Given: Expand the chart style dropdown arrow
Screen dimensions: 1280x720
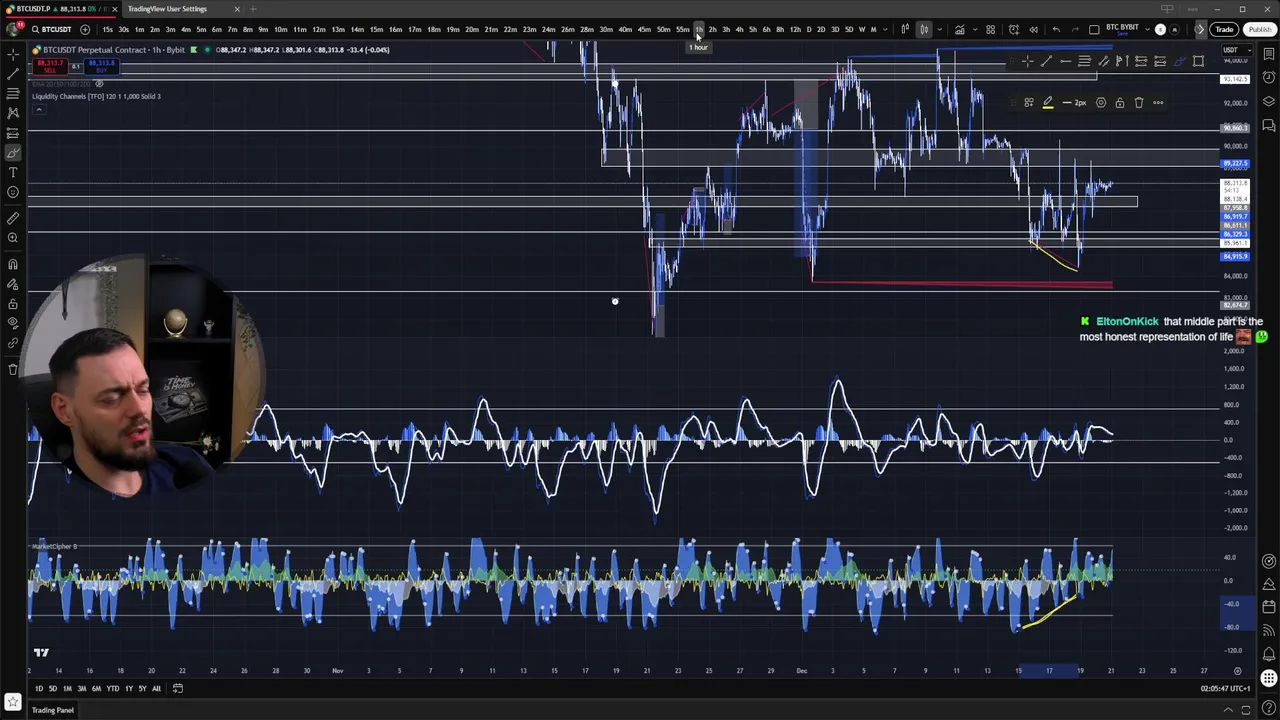Looking at the screenshot, I should point(939,29).
